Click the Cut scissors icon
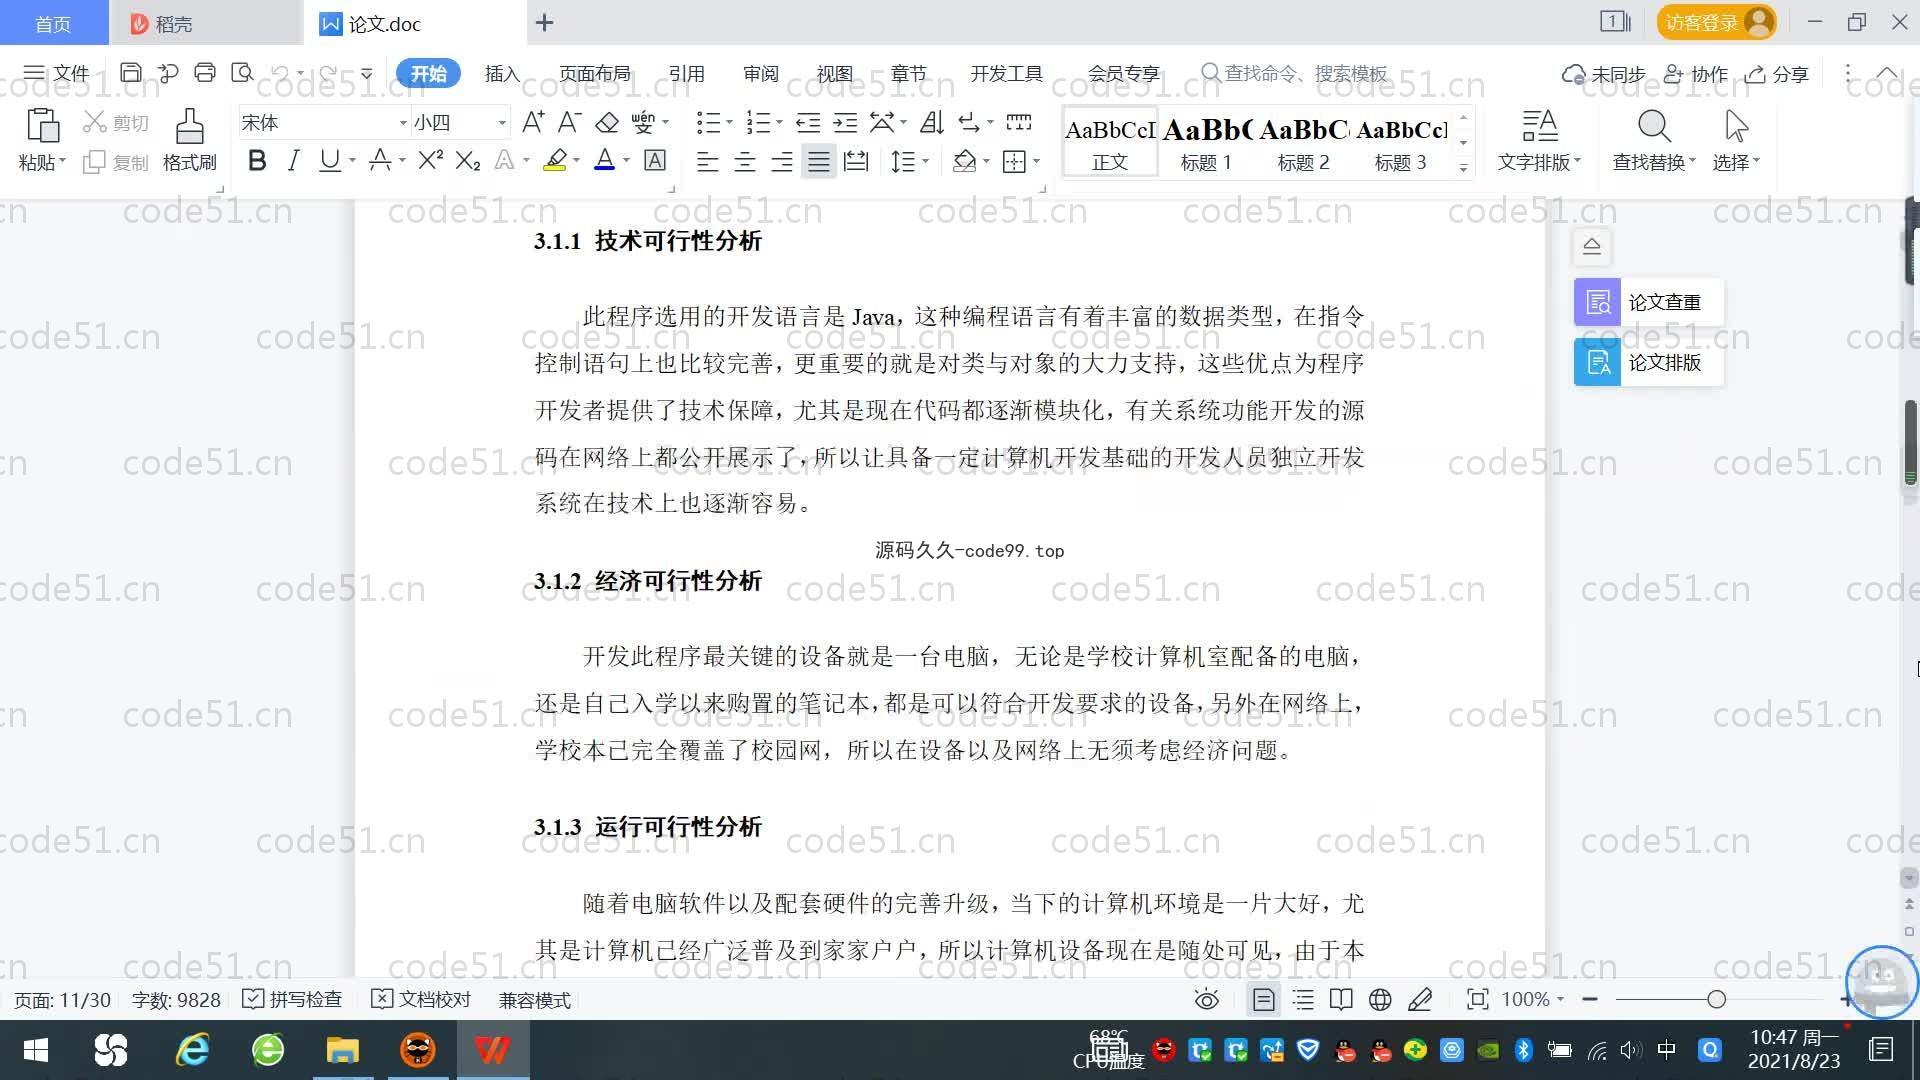1920x1080 pixels. pos(95,122)
